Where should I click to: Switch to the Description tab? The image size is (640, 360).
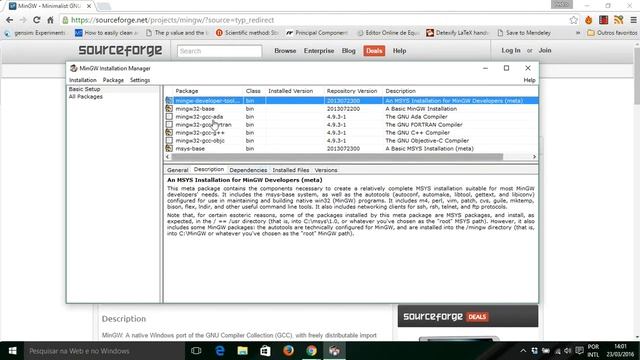tap(209, 169)
